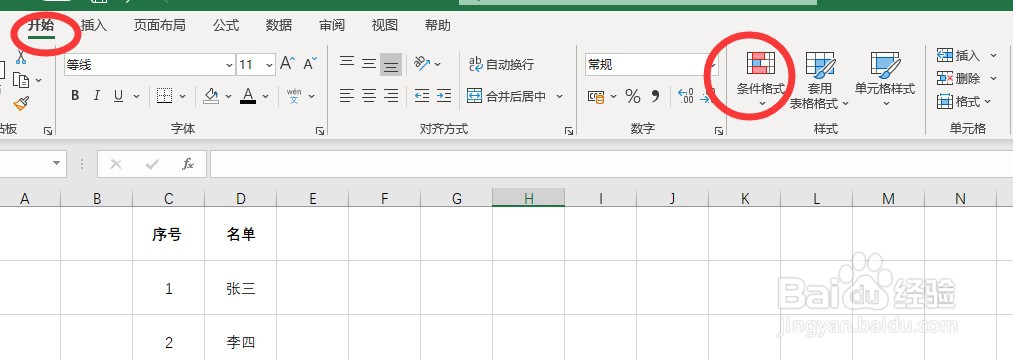This screenshot has width=1013, height=360.
Task: Apply comma style icon
Action: tap(655, 97)
